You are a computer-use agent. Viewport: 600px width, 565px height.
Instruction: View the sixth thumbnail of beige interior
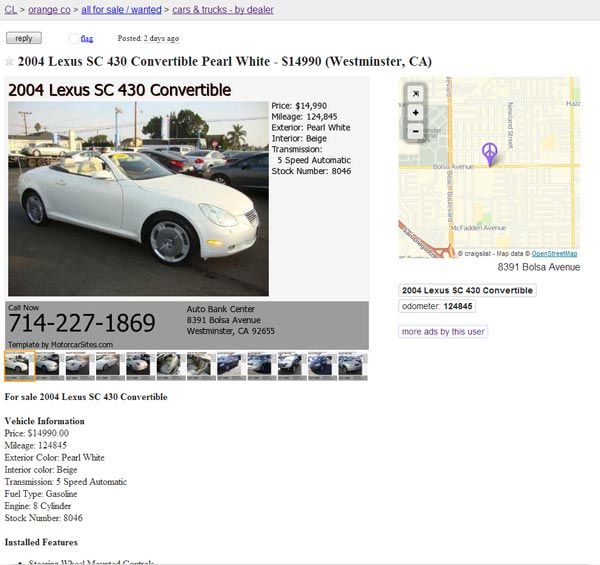[x=171, y=366]
